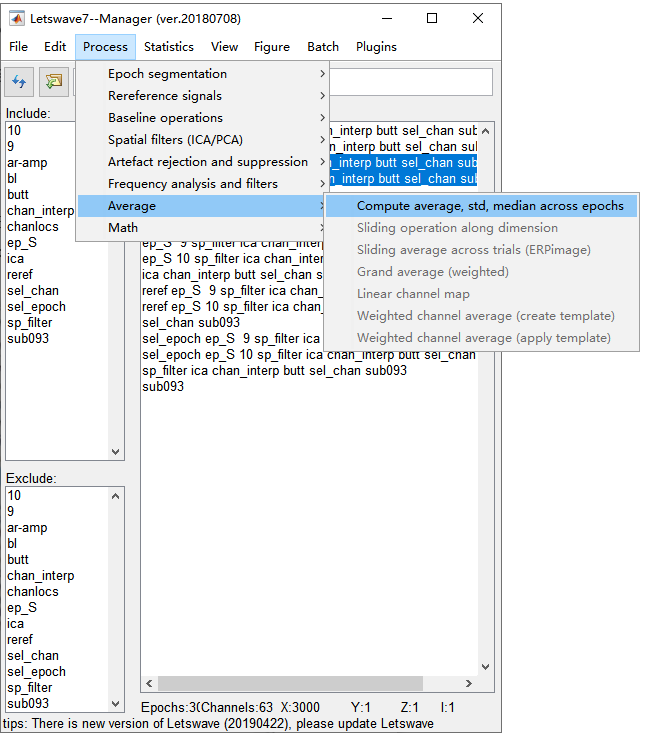The height and width of the screenshot is (733, 649).
Task: Expand the Math submenu
Action: (x=202, y=228)
